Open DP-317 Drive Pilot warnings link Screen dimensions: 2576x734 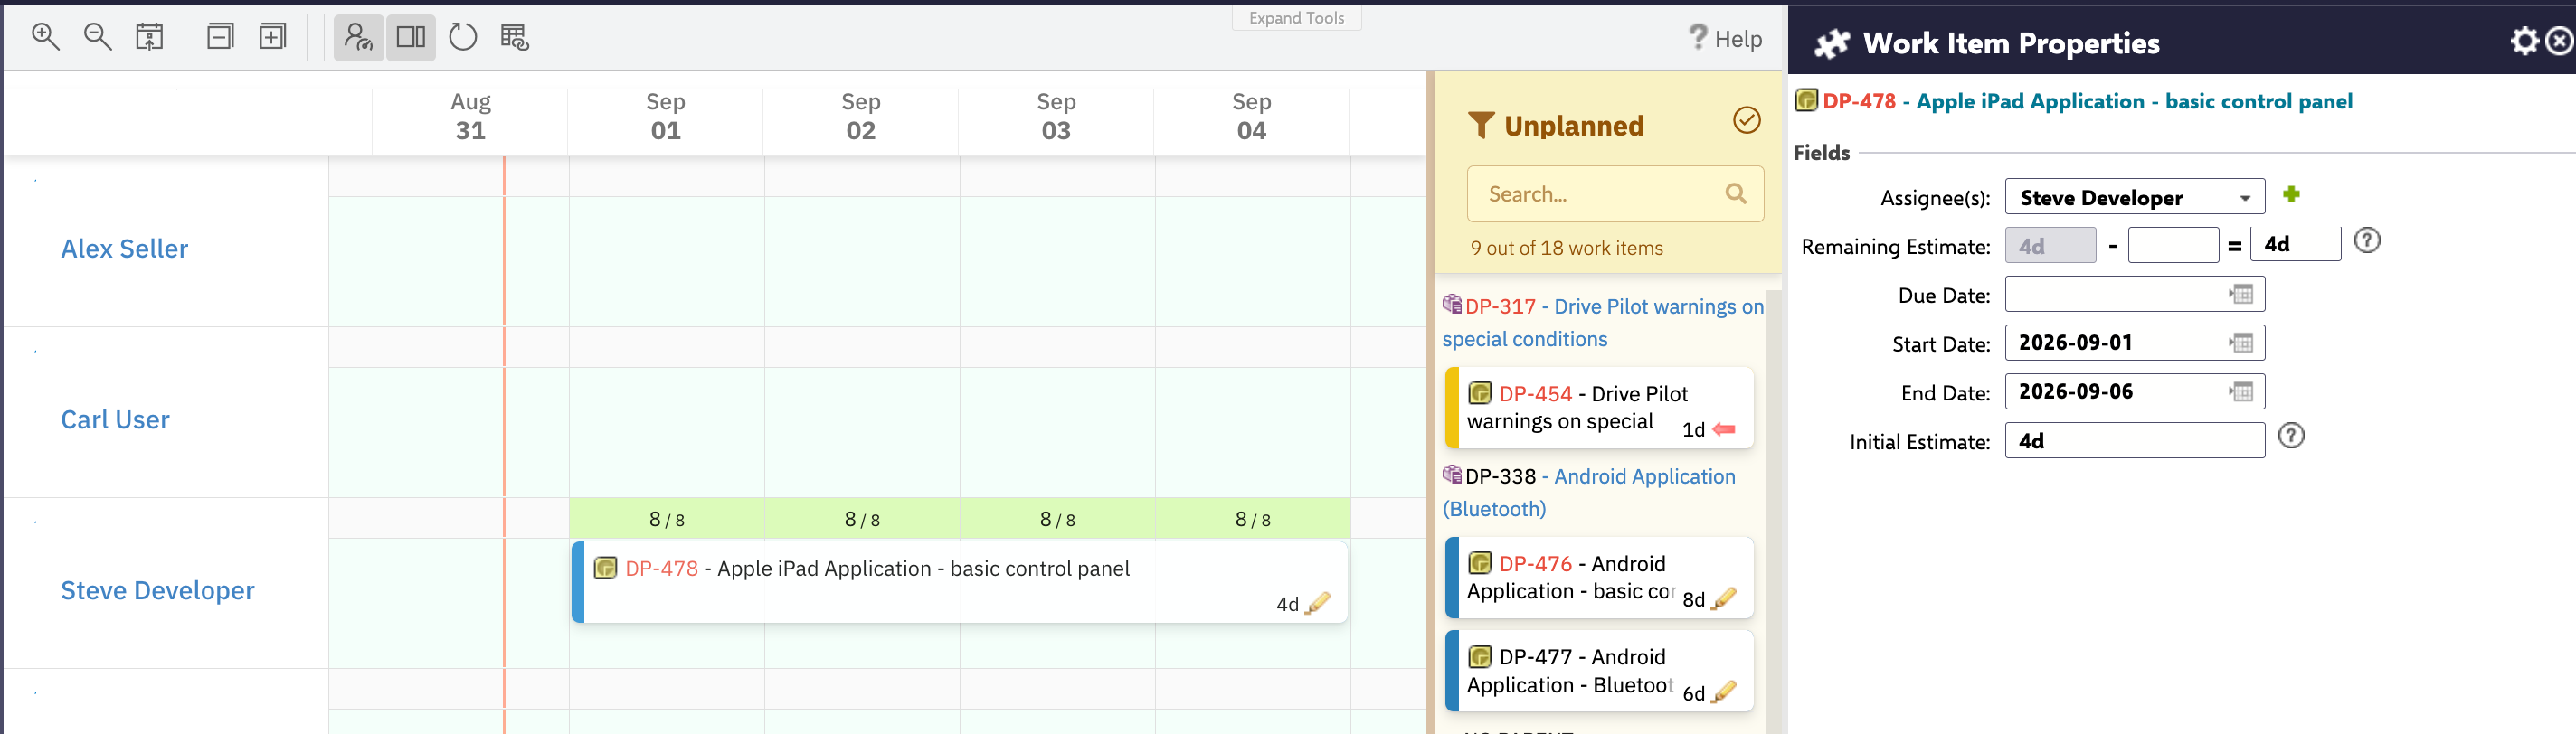1603,322
